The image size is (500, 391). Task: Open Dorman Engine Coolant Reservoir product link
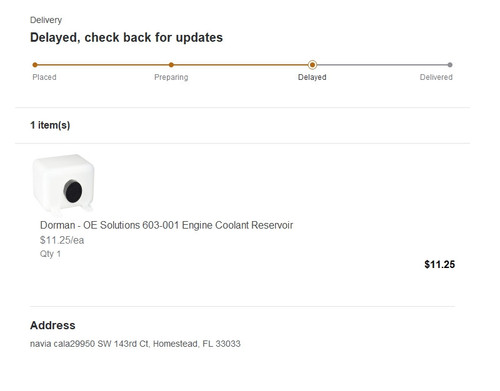click(166, 225)
